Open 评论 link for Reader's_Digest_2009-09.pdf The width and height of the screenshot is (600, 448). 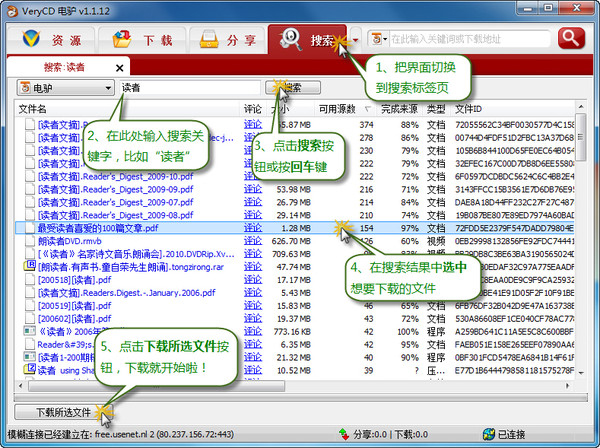tap(253, 189)
